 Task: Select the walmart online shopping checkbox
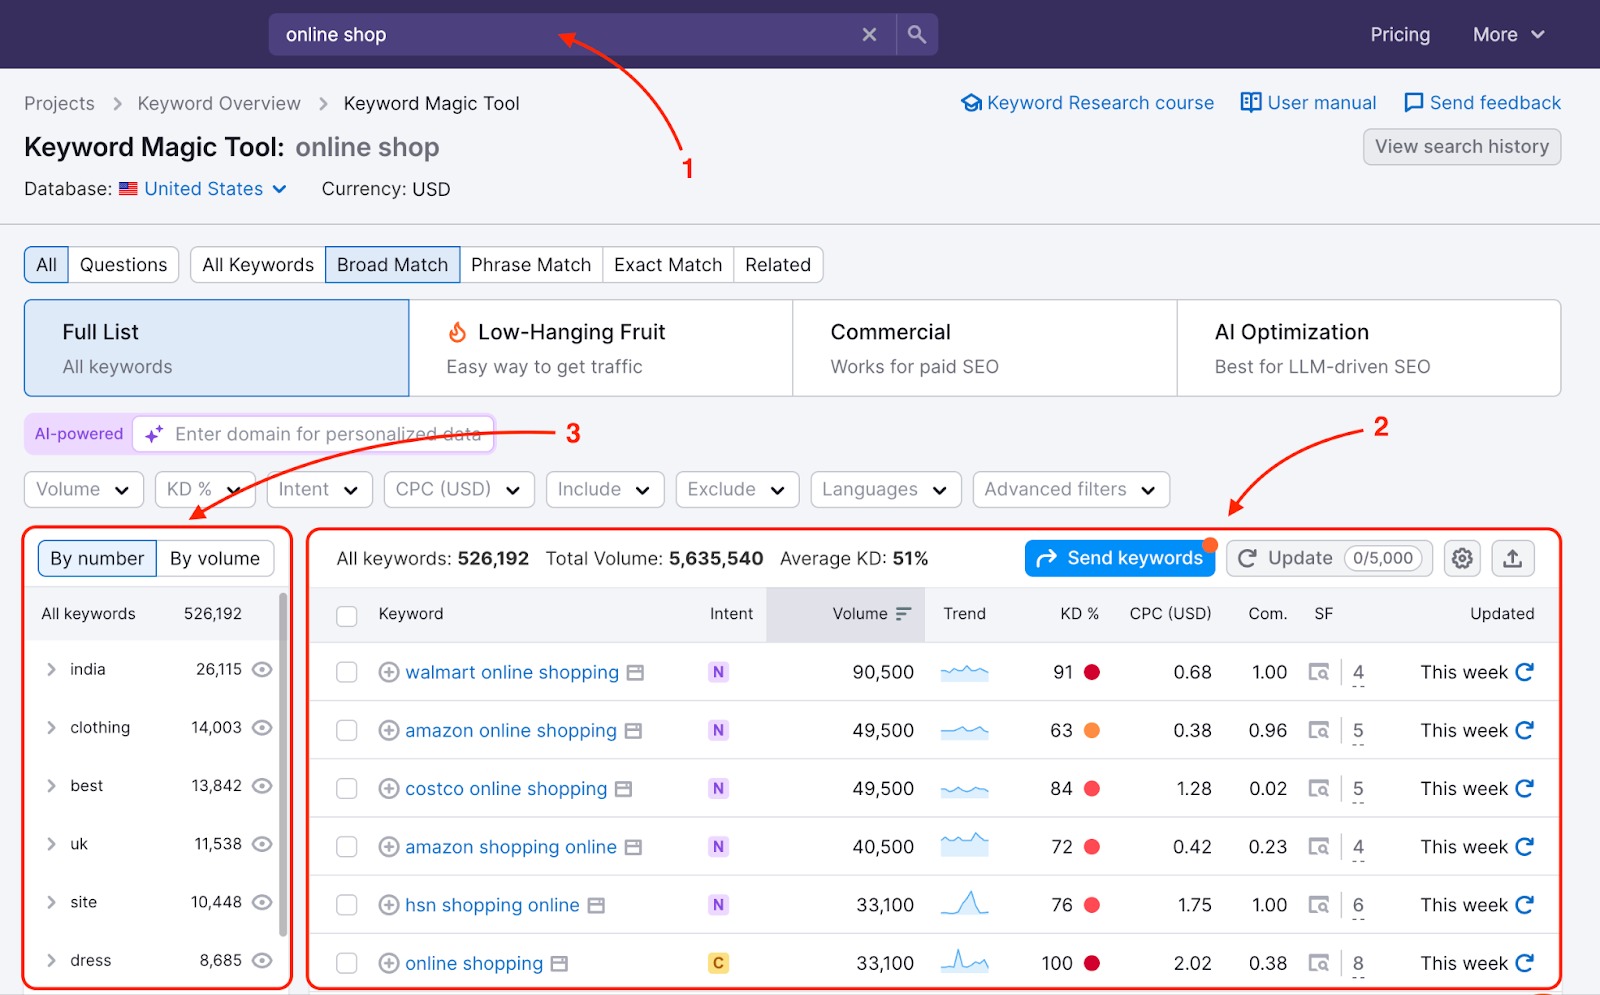pos(346,672)
